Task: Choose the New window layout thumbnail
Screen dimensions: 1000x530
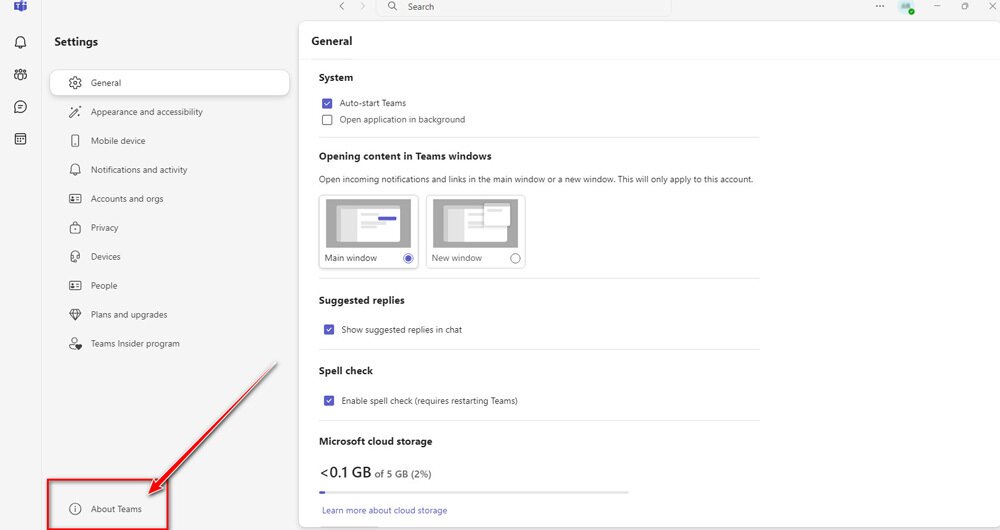Action: (475, 223)
